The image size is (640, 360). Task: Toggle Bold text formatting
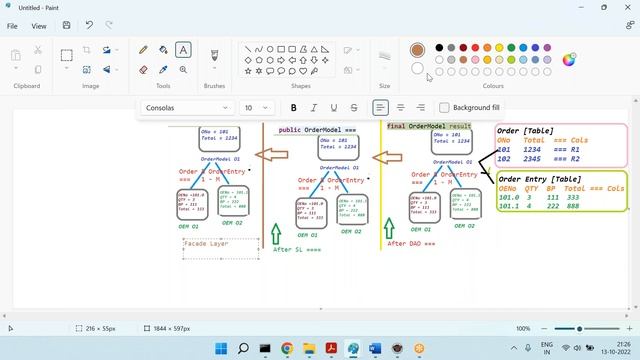tap(293, 108)
